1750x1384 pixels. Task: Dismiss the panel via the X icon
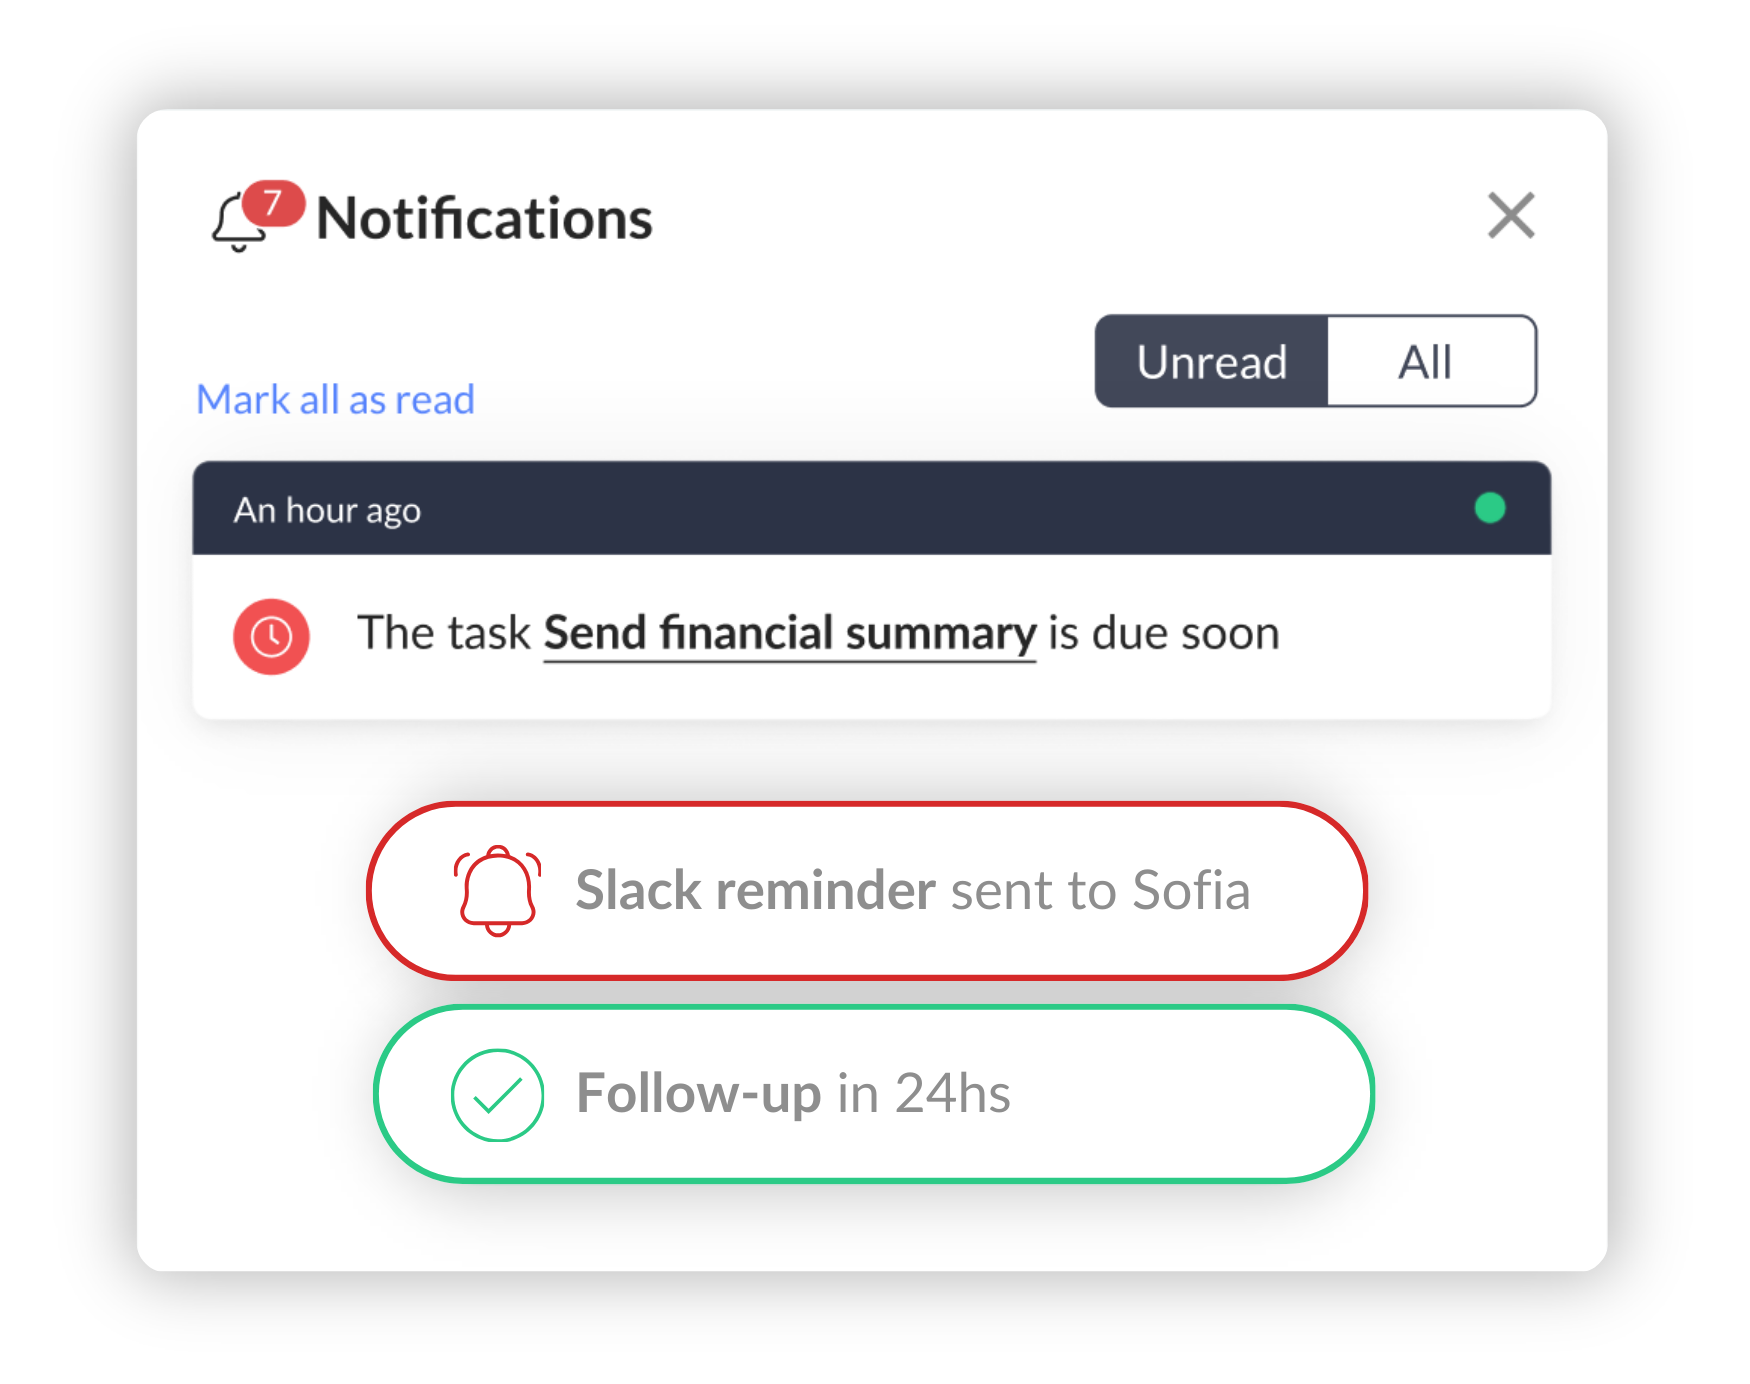(x=1510, y=216)
